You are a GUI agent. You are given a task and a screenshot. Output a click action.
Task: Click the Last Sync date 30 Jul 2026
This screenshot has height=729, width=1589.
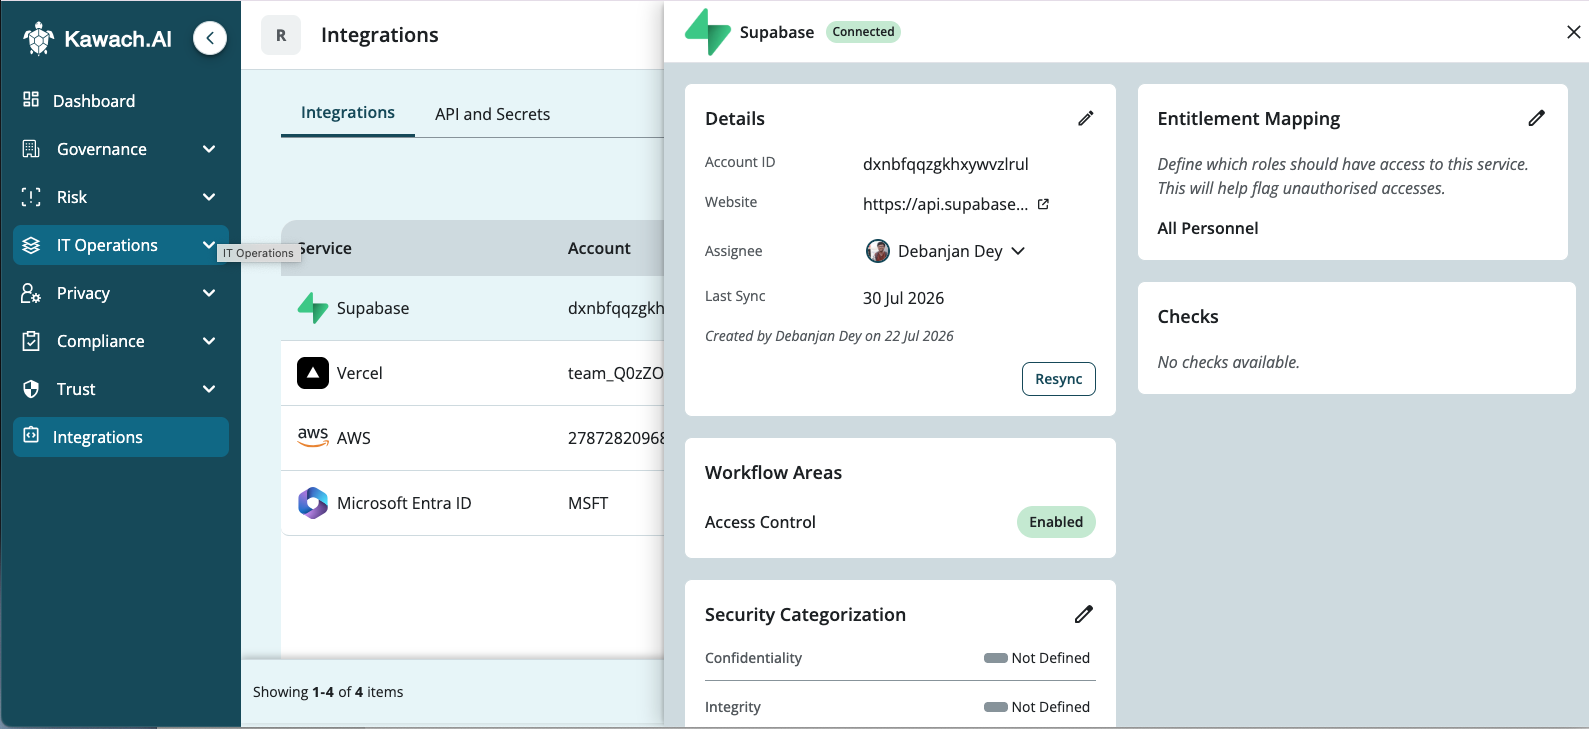click(903, 298)
